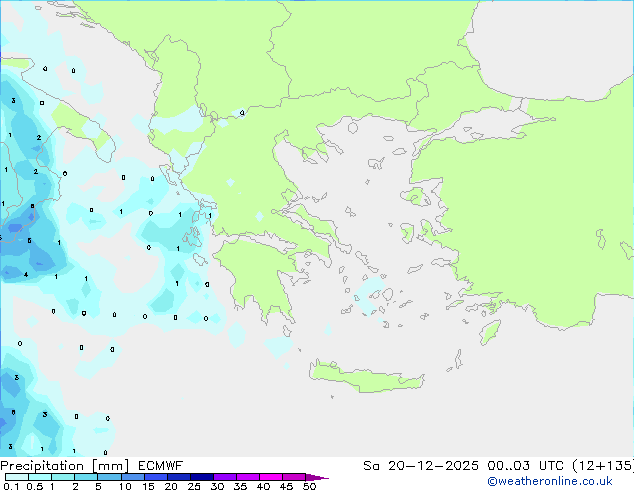
Task: Click the 20–25 mm dark blue legend box
Action: tap(179, 477)
